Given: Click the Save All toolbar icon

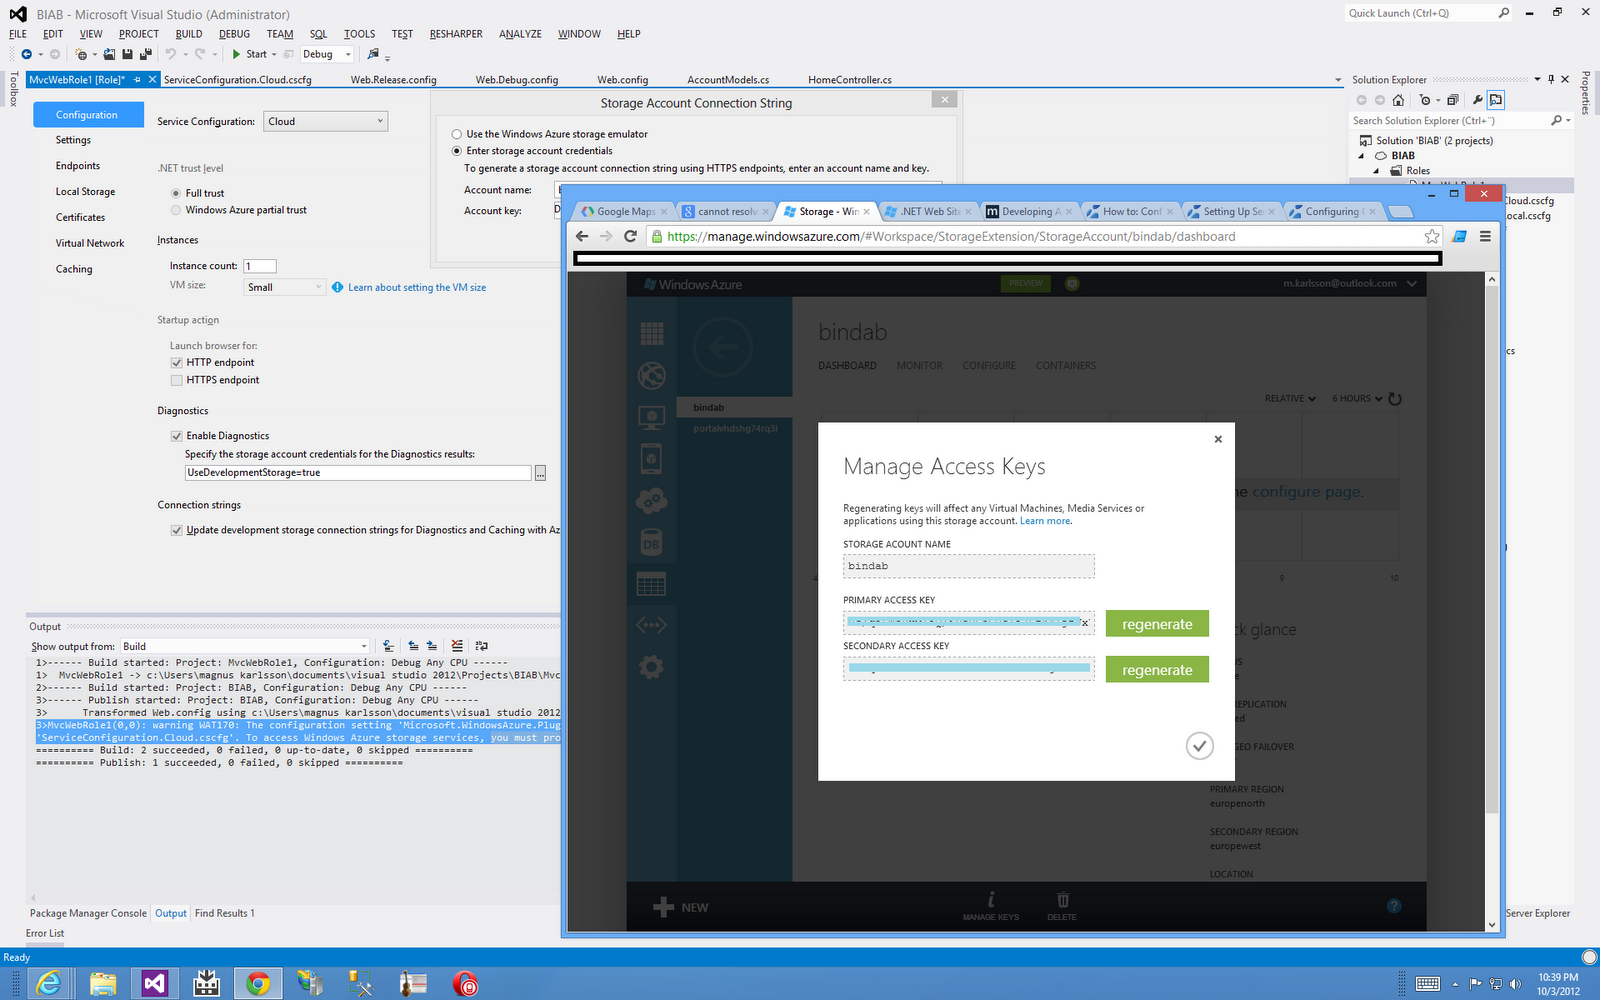Looking at the screenshot, I should tap(145, 54).
